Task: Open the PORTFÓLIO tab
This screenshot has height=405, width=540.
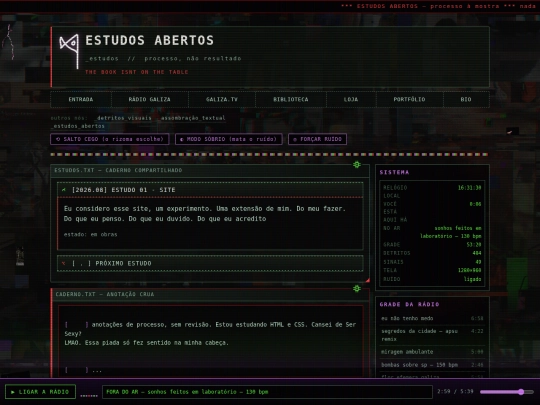Action: (409, 100)
